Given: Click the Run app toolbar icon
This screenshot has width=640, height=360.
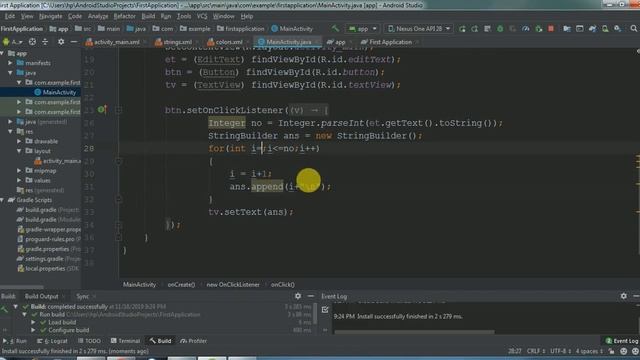Looking at the screenshot, I should [462, 29].
